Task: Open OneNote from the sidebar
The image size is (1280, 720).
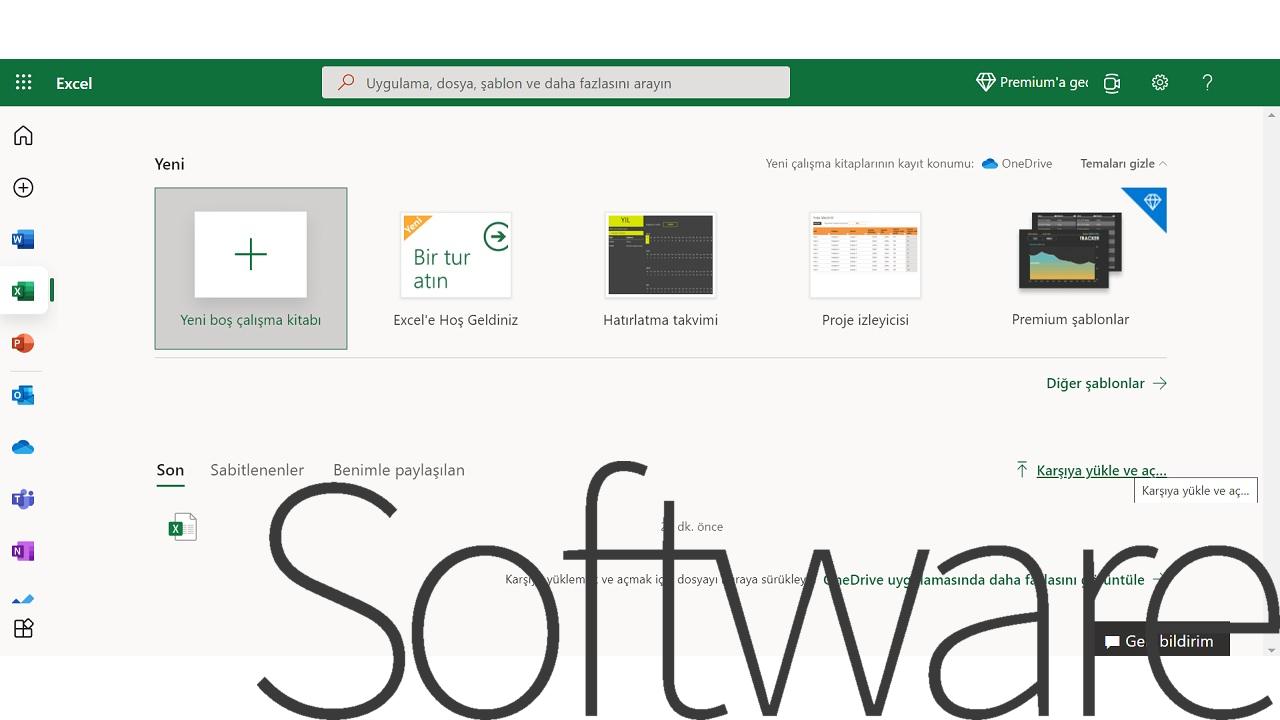Action: coord(23,551)
